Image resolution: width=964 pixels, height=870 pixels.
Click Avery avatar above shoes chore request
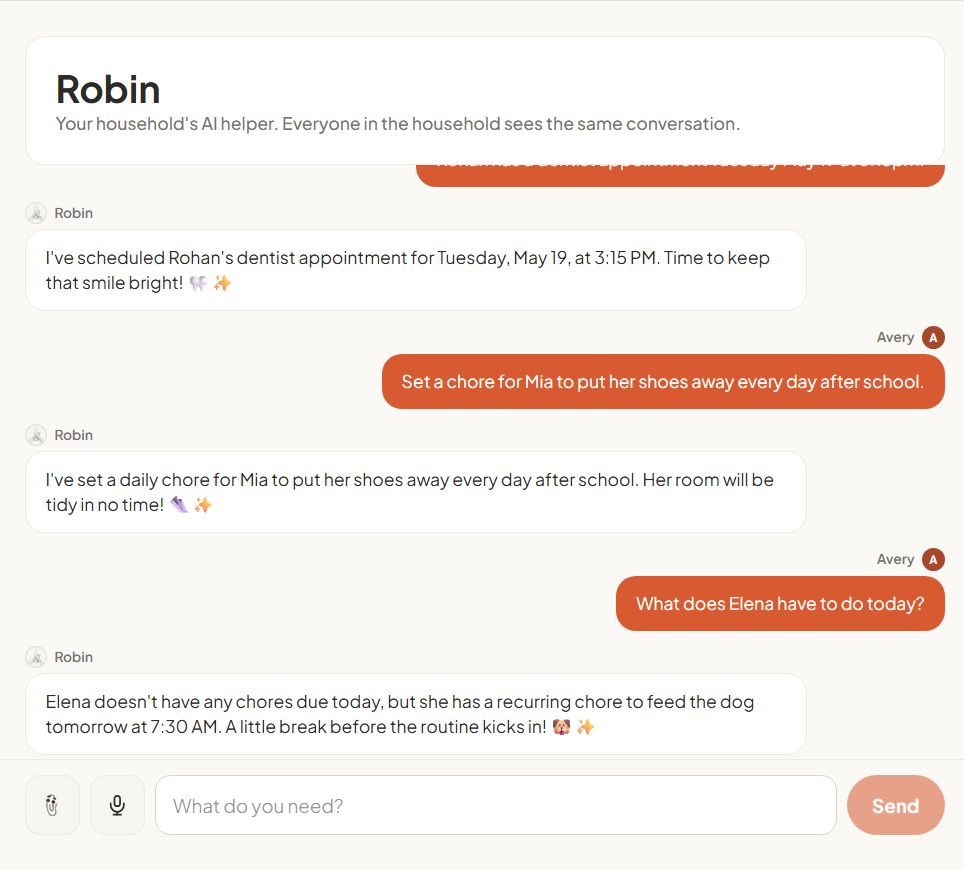[933, 338]
